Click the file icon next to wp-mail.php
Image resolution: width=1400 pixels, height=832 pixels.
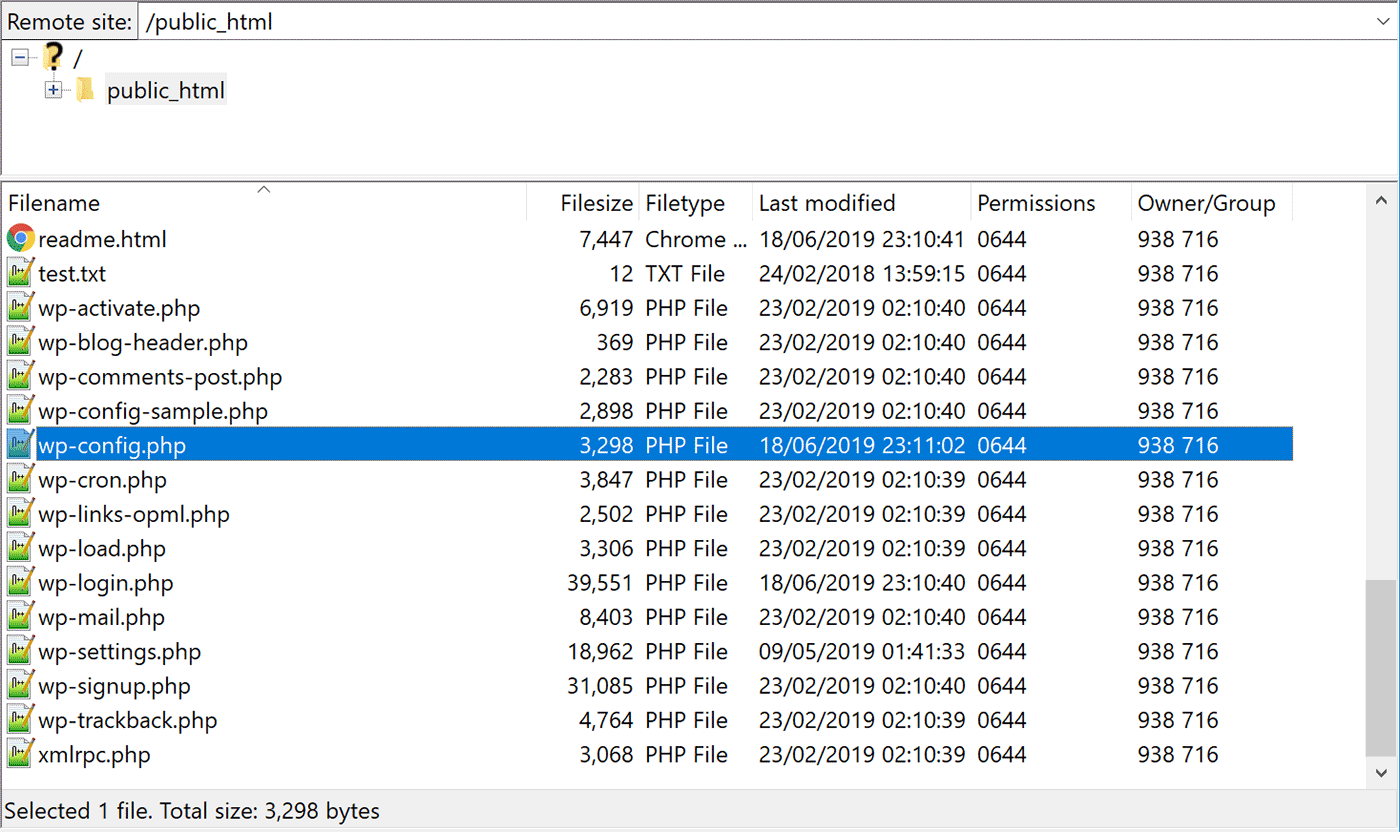(21, 616)
